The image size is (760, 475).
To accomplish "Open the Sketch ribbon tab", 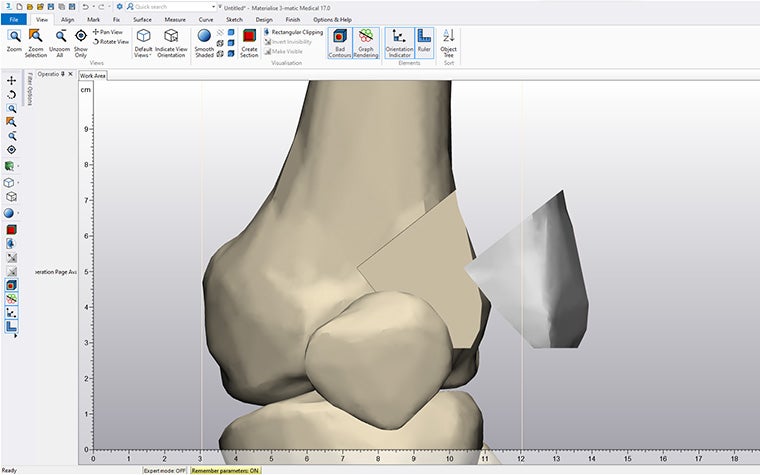I will coord(234,19).
